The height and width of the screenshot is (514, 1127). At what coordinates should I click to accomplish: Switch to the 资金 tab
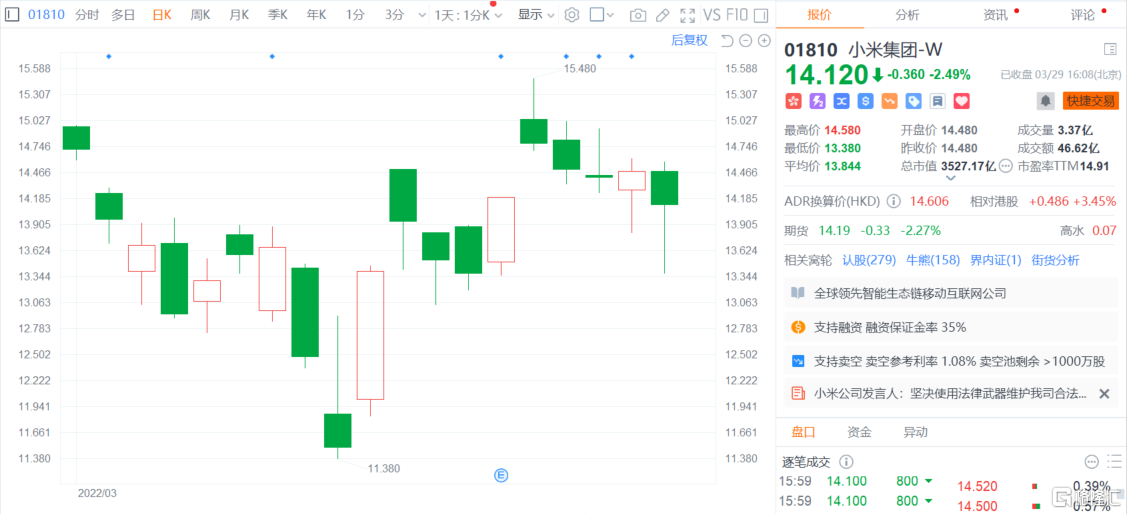[859, 432]
